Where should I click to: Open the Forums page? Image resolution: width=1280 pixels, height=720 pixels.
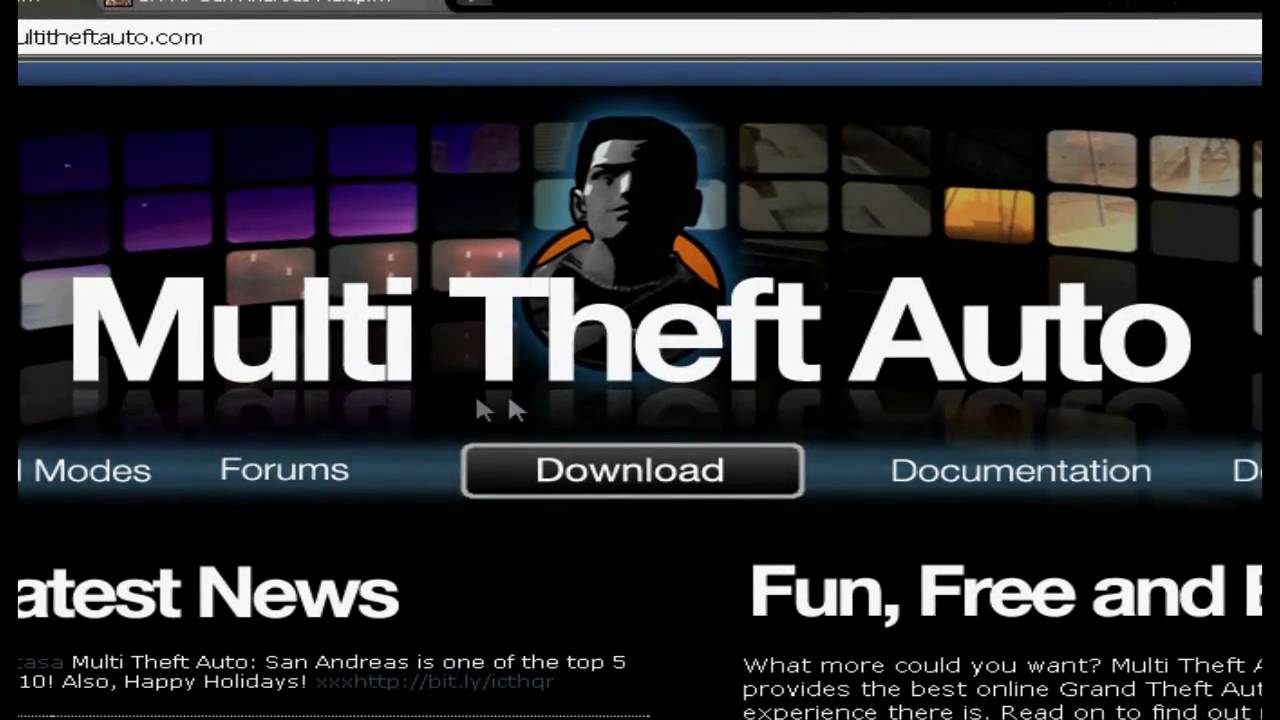click(x=284, y=470)
